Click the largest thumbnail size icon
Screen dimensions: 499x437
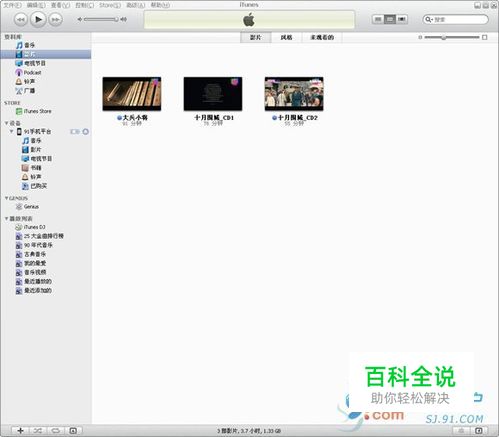point(485,37)
